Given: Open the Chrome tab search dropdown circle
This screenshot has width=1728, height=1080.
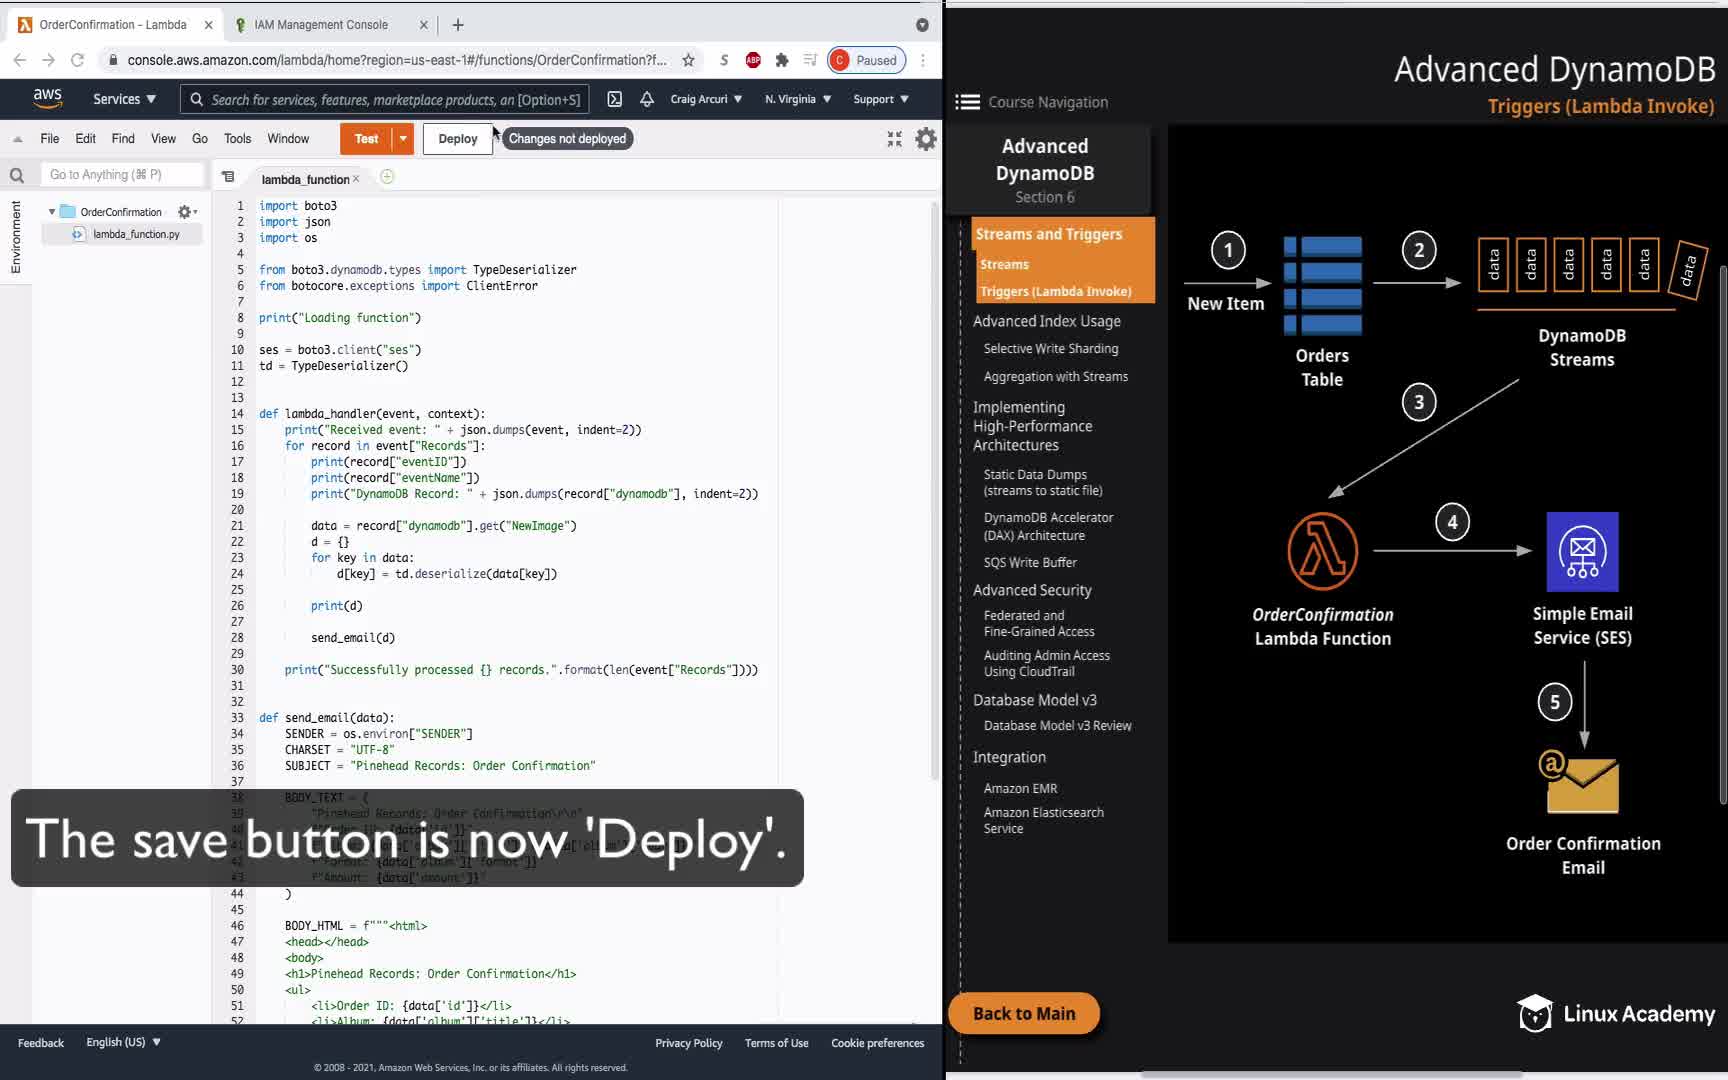Looking at the screenshot, I should click(922, 25).
